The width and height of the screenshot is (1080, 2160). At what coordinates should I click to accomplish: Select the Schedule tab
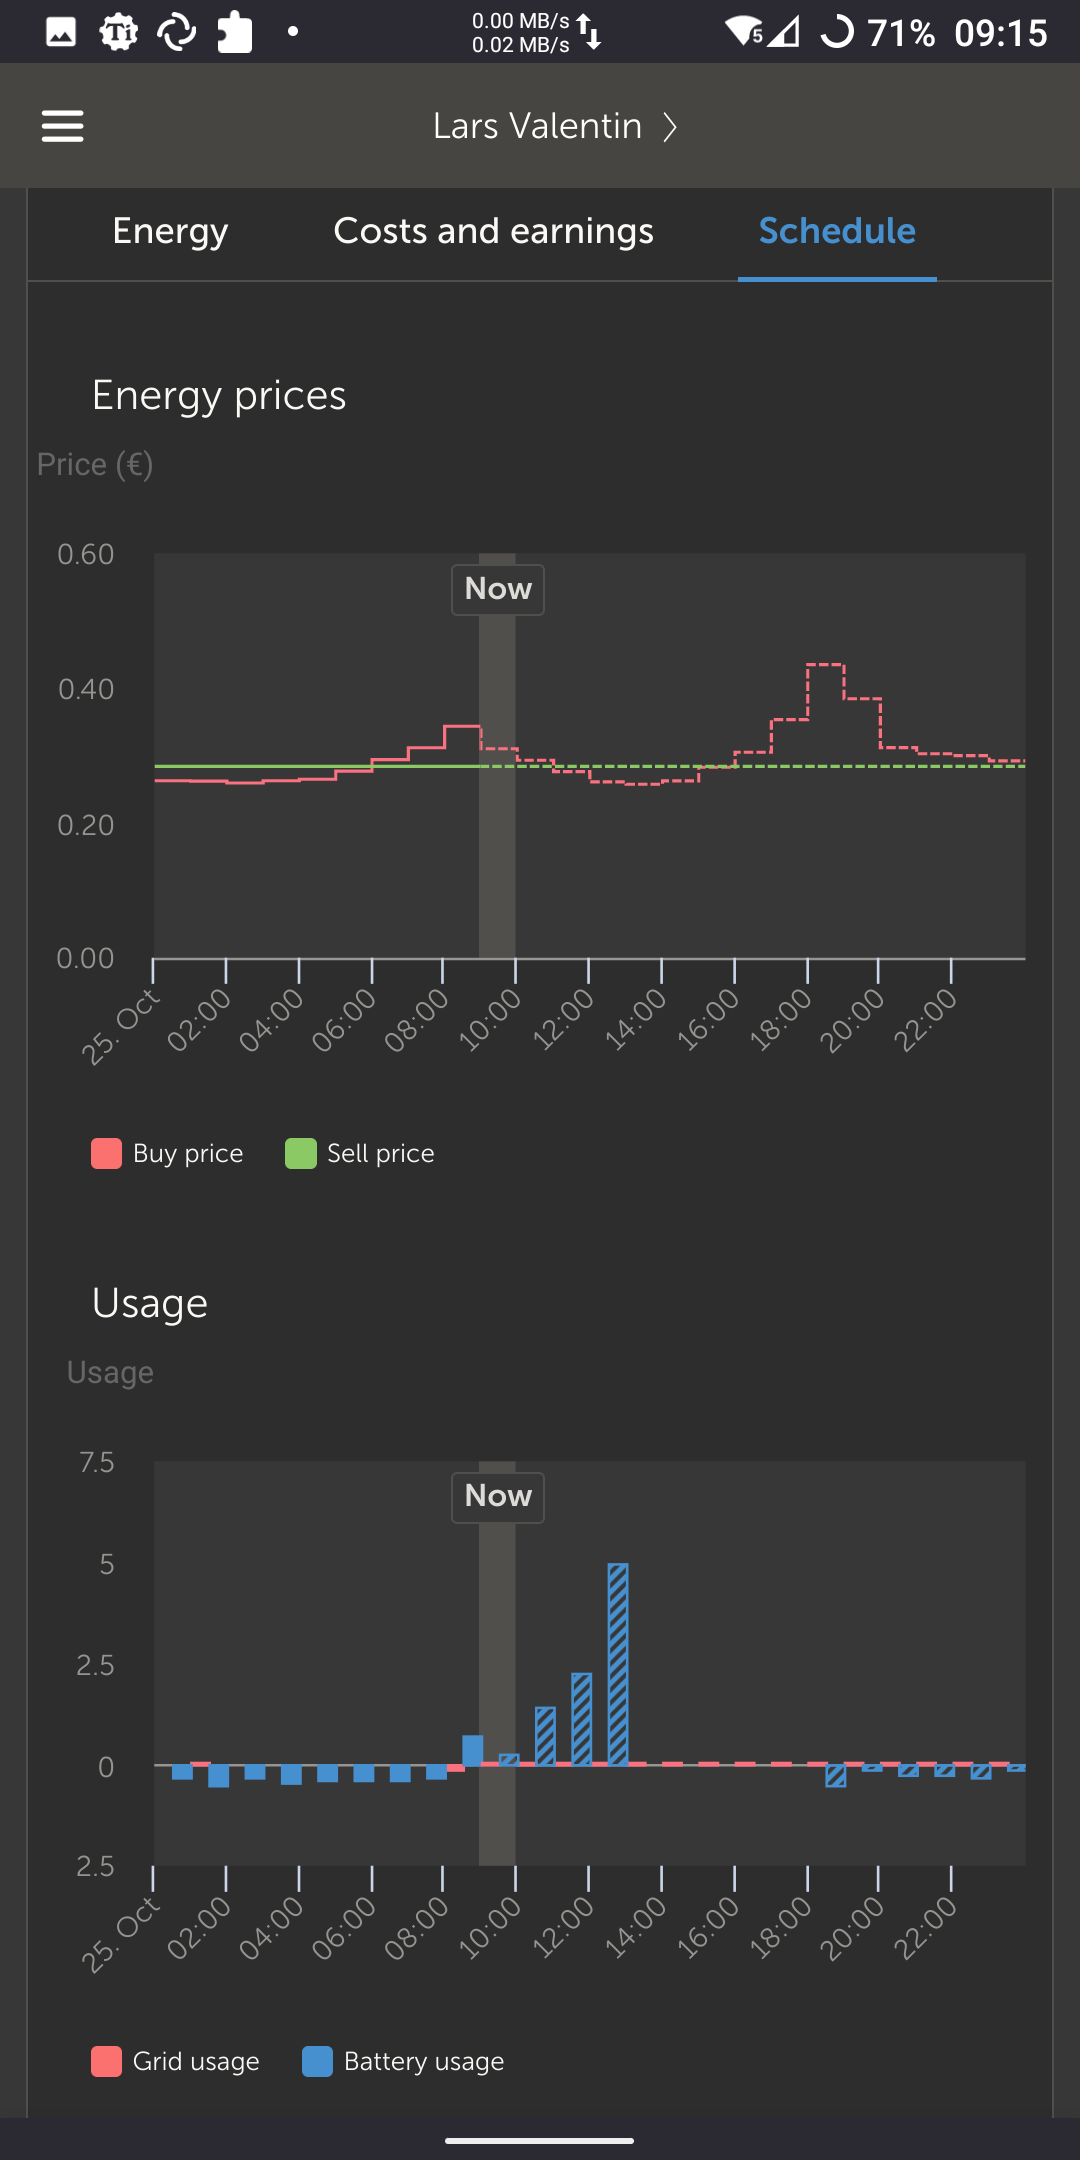coord(837,231)
